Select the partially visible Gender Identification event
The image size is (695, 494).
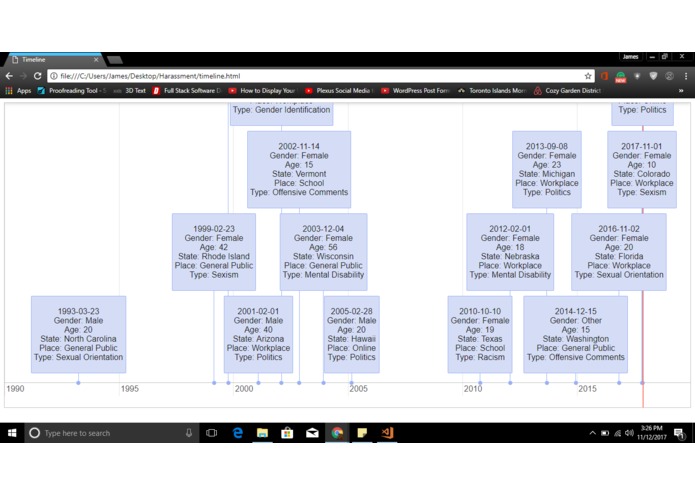(281, 113)
